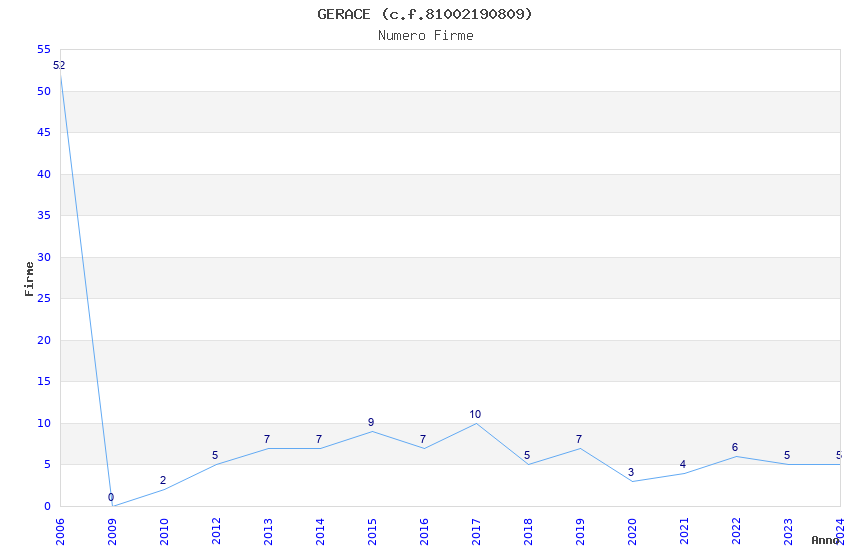The image size is (850, 550).
Task: Click the Numero Firme subtitle
Action: coord(425,36)
